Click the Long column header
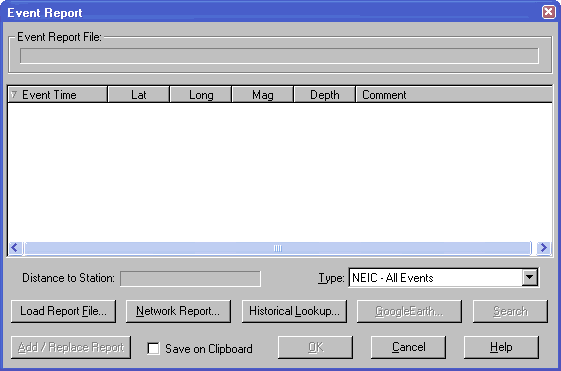The height and width of the screenshot is (371, 561). coord(201,94)
